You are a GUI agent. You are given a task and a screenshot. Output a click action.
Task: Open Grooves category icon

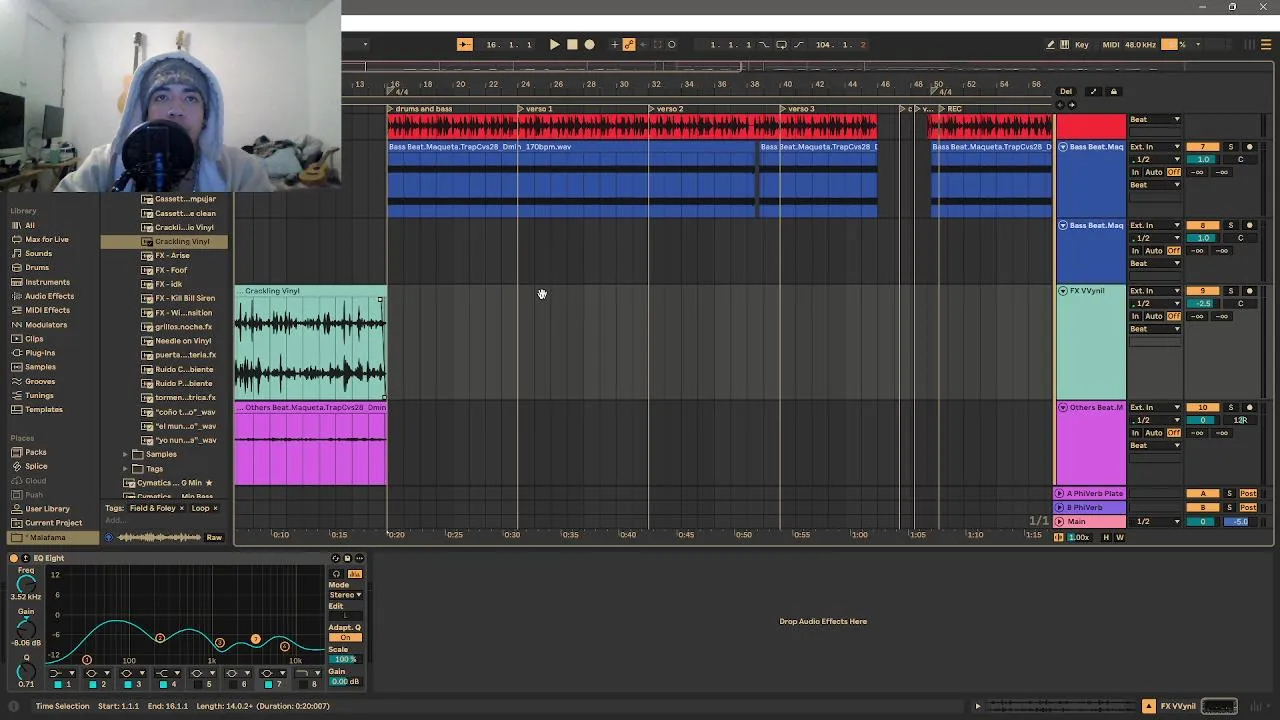16,381
